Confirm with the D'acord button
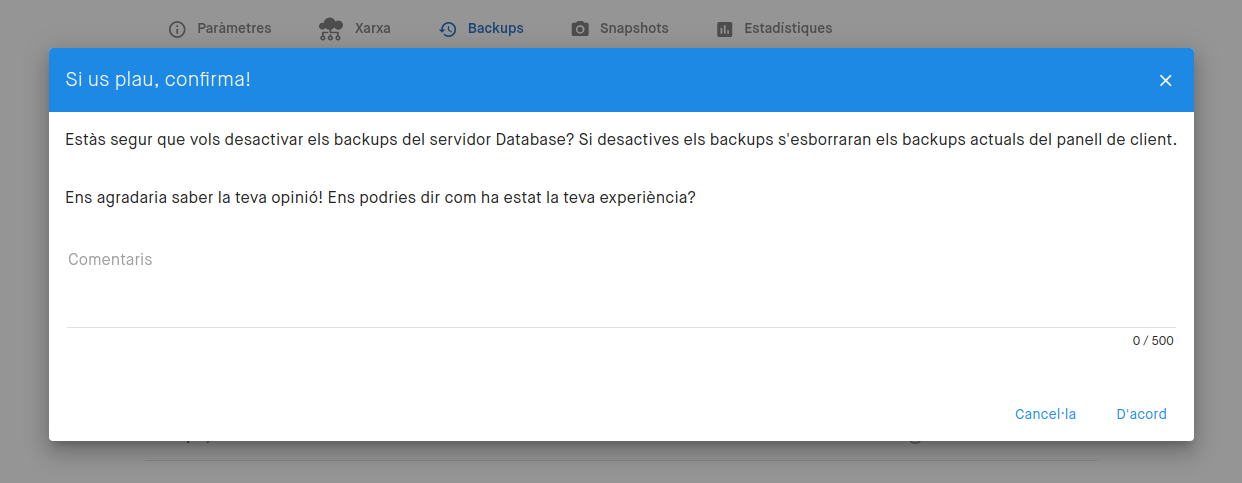 (x=1141, y=414)
